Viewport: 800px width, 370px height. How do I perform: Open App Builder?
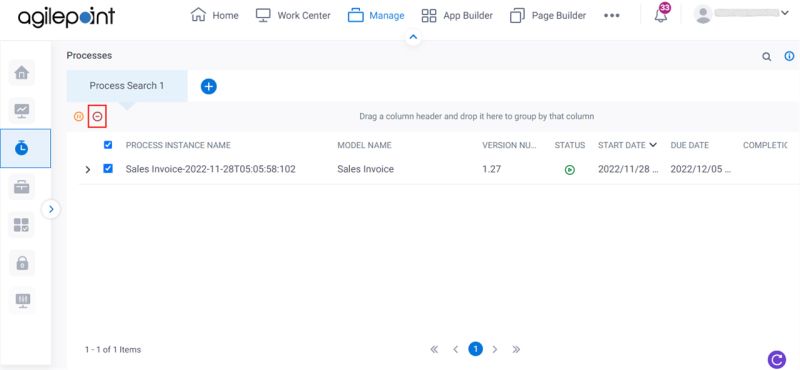tap(457, 16)
